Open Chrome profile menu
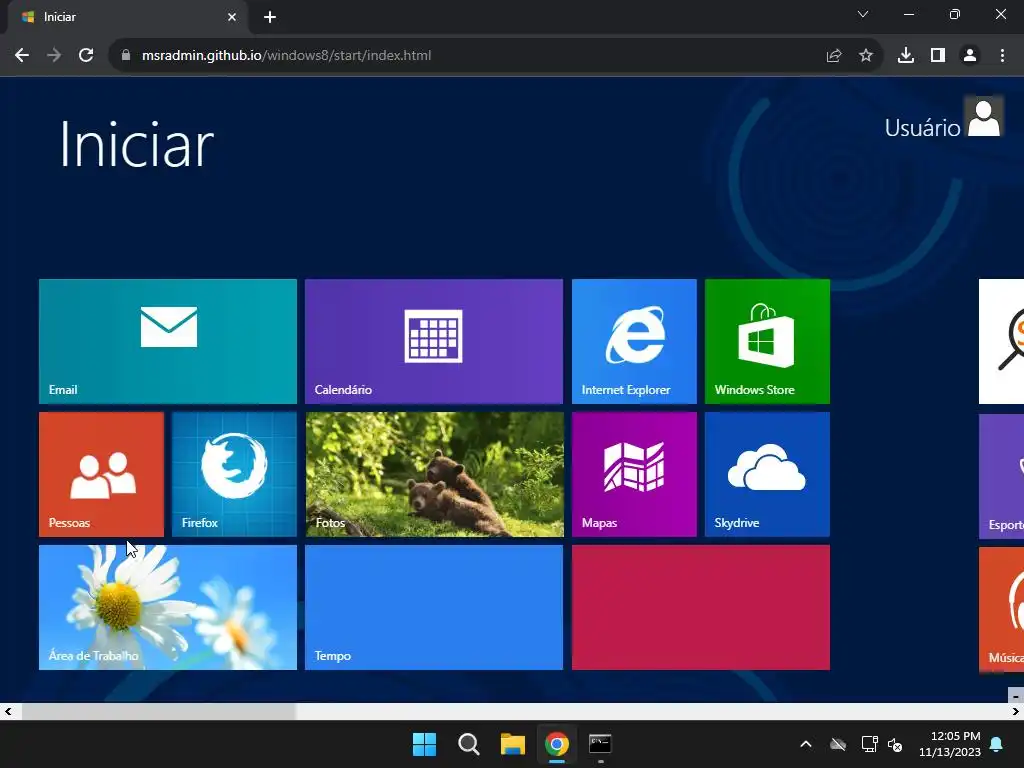The image size is (1024, 768). (x=970, y=56)
